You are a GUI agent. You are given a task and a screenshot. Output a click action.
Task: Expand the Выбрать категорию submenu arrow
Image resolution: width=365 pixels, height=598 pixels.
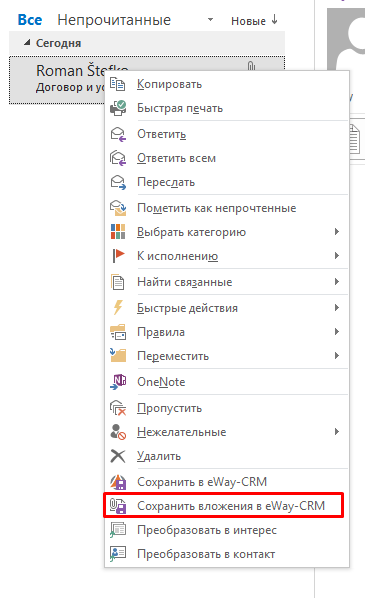[337, 231]
